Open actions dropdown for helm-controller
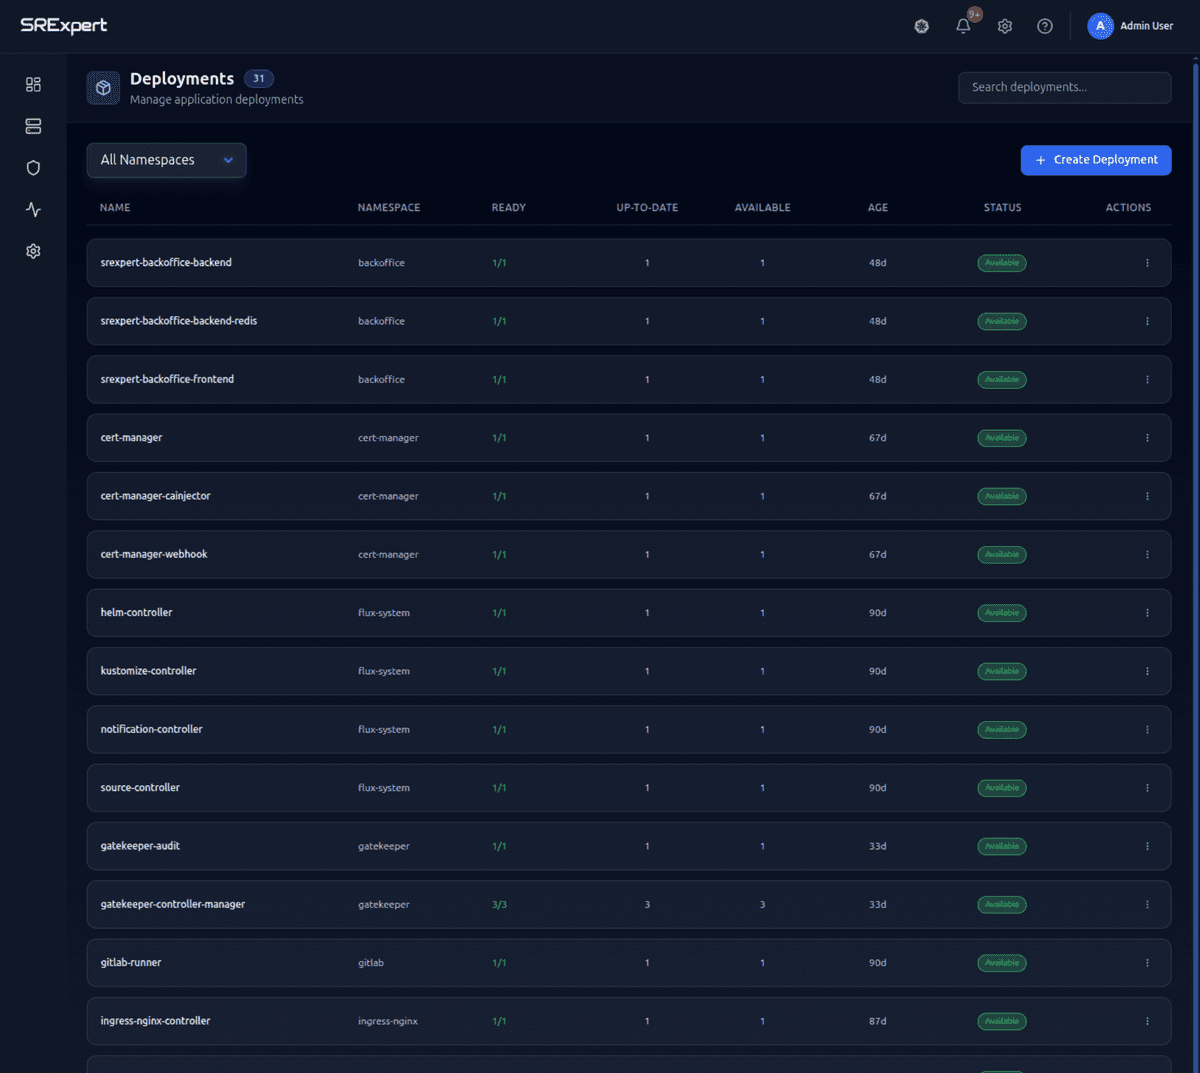The width and height of the screenshot is (1200, 1073). [1147, 612]
